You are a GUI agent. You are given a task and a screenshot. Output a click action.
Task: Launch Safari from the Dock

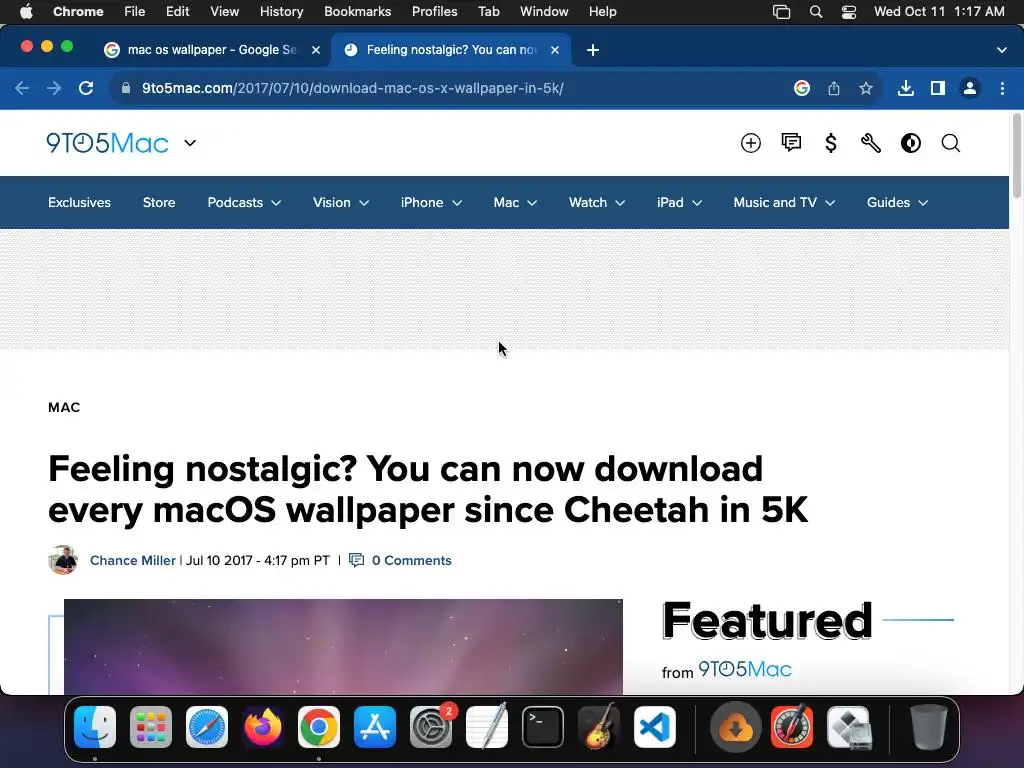[207, 727]
